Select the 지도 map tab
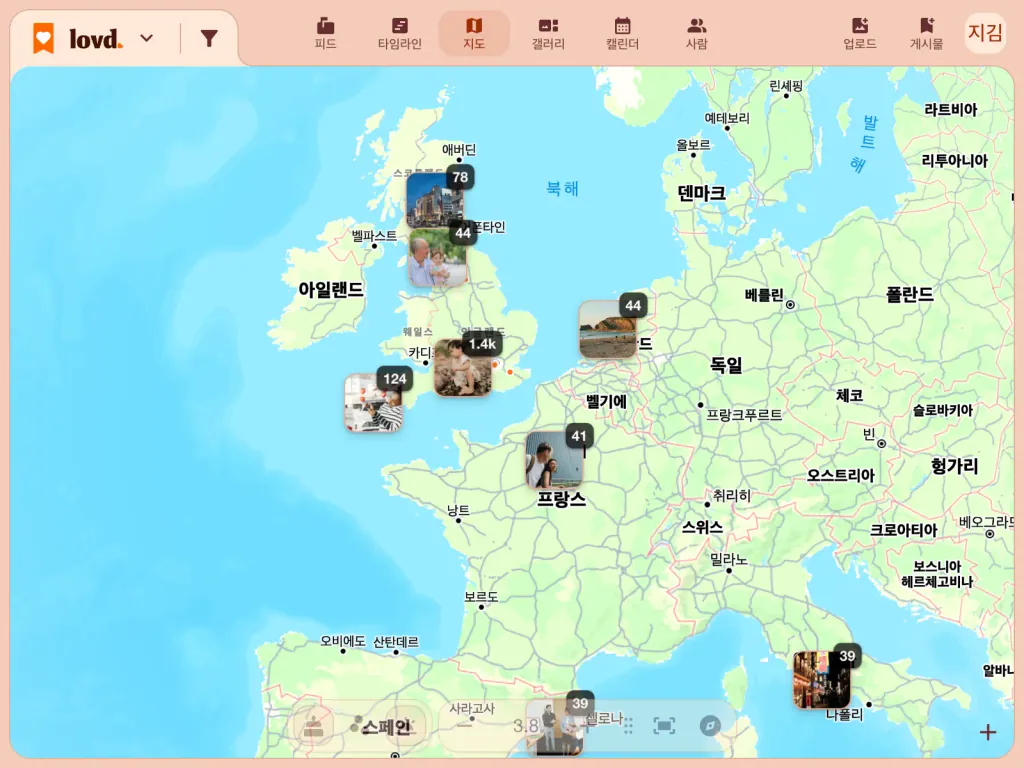Viewport: 1024px width, 768px height. [x=474, y=33]
